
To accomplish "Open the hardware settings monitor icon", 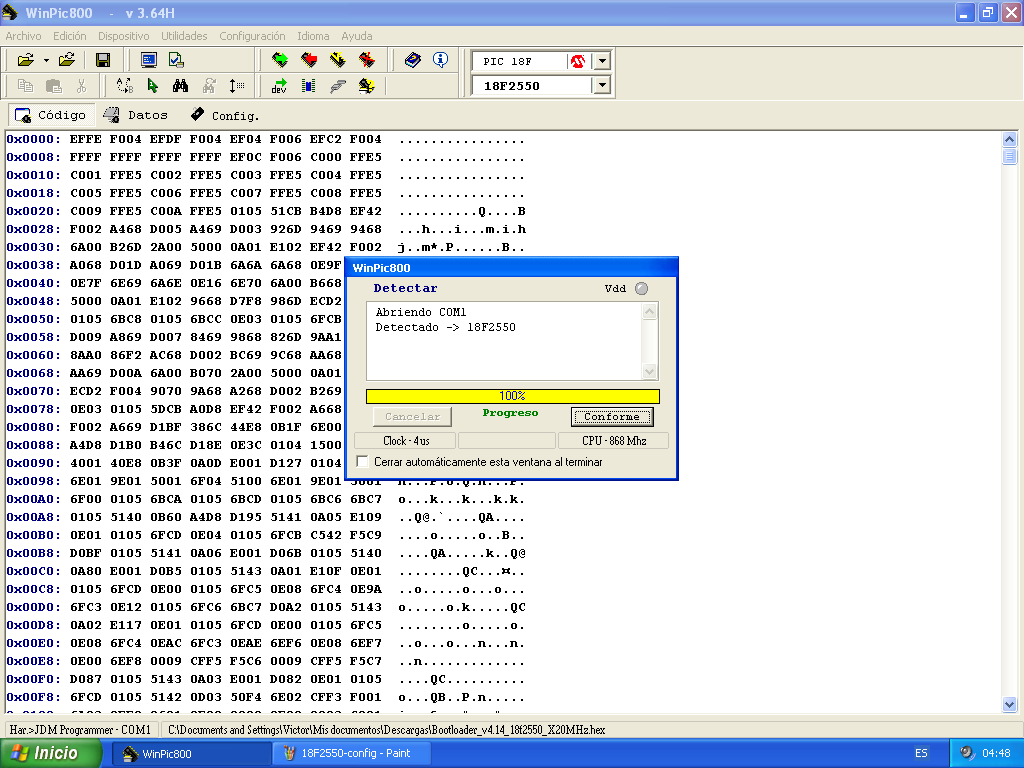I will click(x=149, y=60).
